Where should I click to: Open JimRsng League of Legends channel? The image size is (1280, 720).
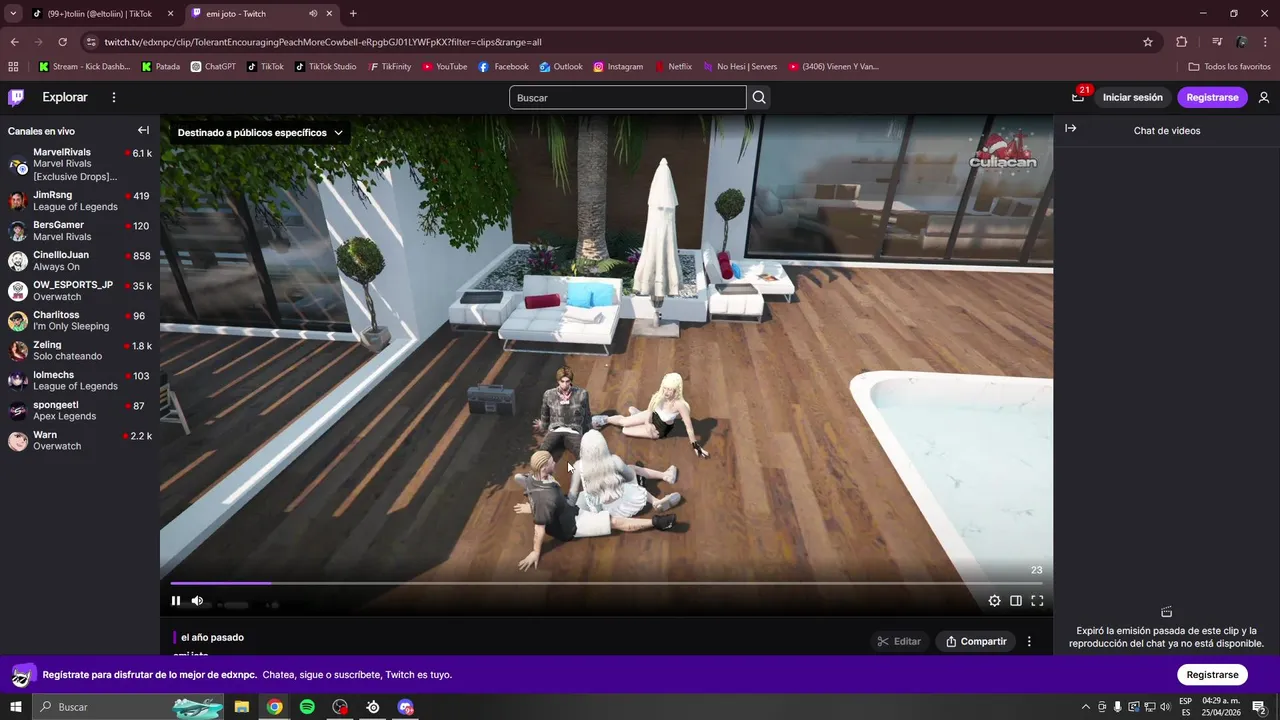tap(80, 201)
